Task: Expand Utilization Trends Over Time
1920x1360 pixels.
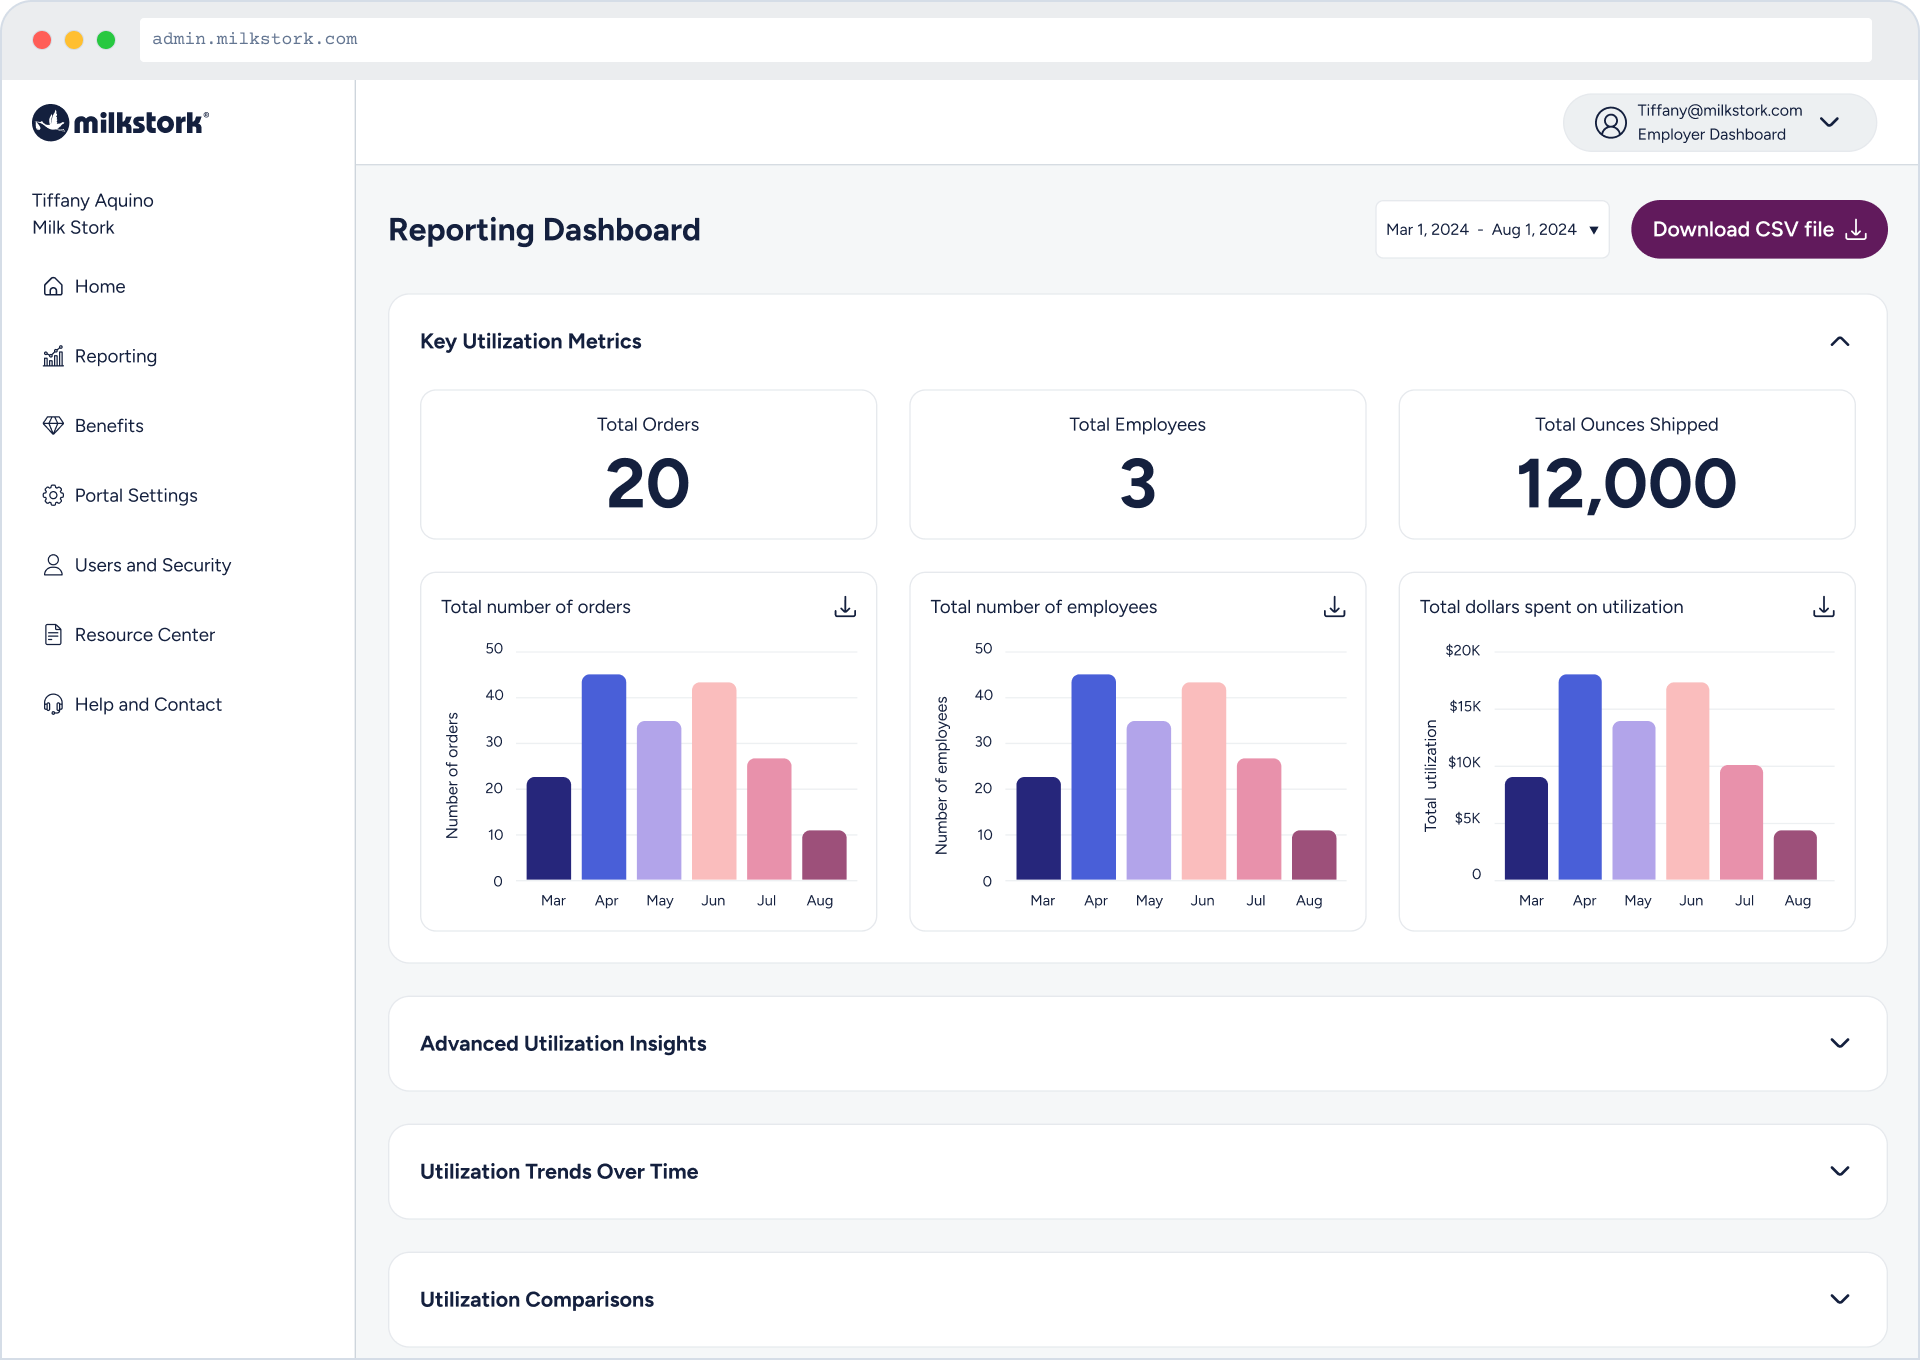Action: (1839, 1171)
